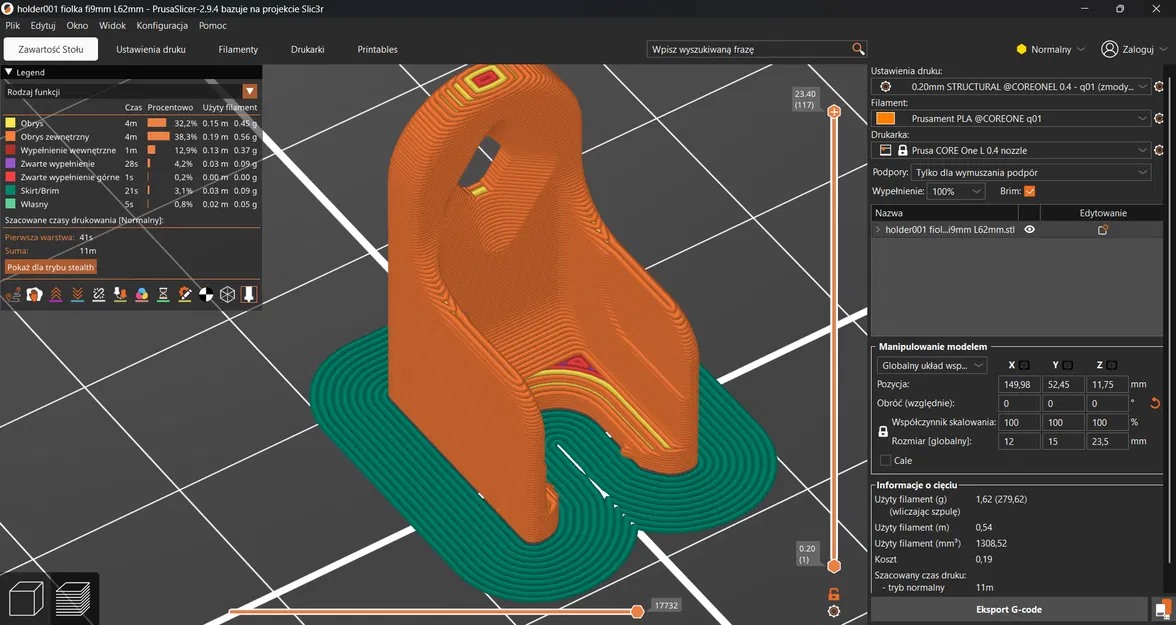This screenshot has height=625, width=1176.
Task: Click the orange filament color swatch
Action: [x=885, y=118]
